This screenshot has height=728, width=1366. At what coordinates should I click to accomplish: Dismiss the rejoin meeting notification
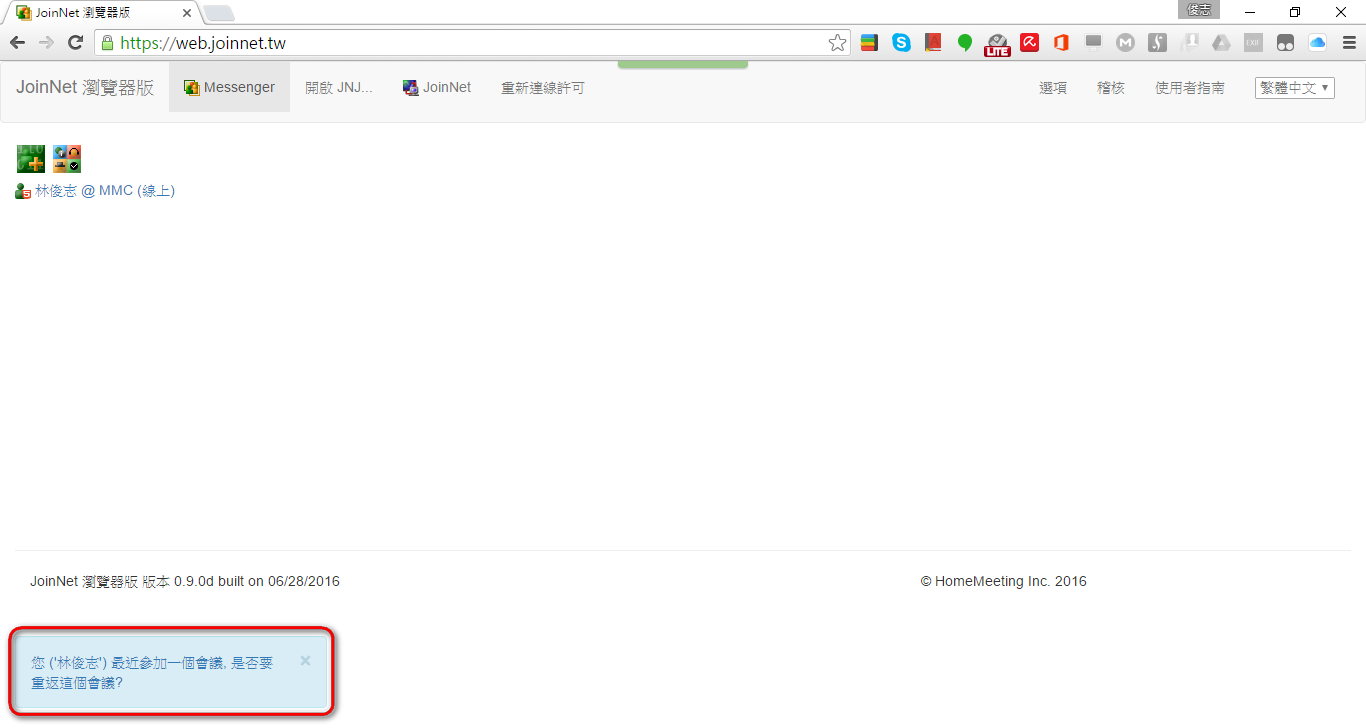pyautogui.click(x=305, y=660)
